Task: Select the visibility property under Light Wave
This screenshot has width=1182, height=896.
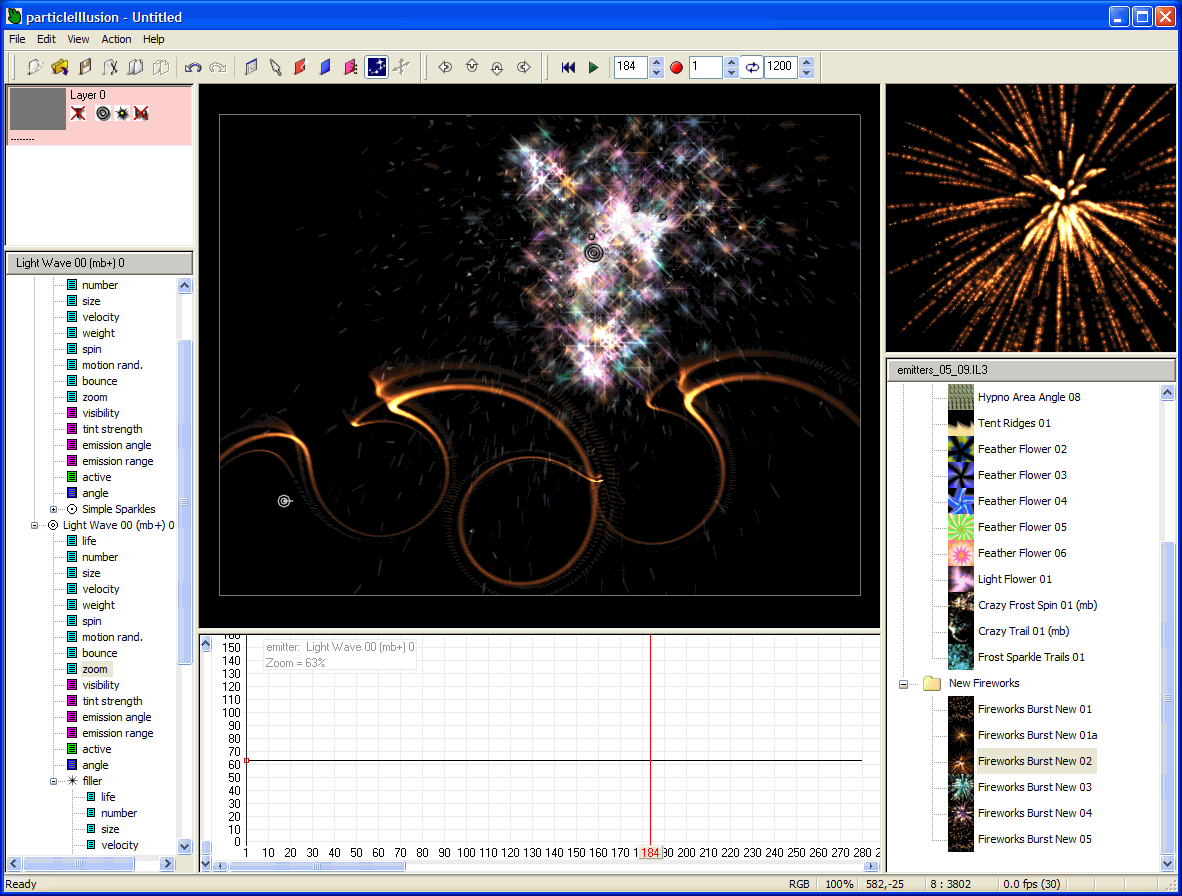Action: click(x=100, y=685)
